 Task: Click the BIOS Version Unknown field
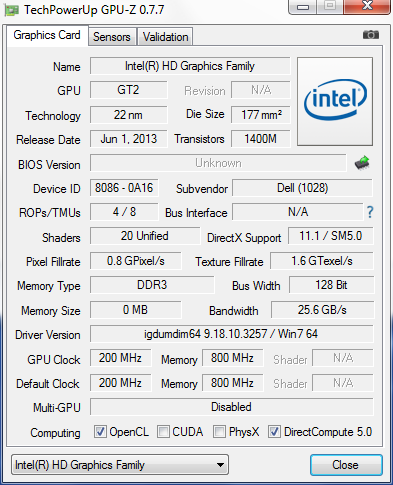pyautogui.click(x=218, y=163)
